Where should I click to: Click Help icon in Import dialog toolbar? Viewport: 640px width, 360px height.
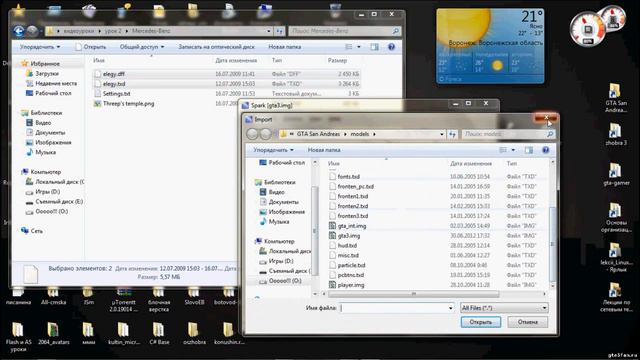[x=545, y=150]
